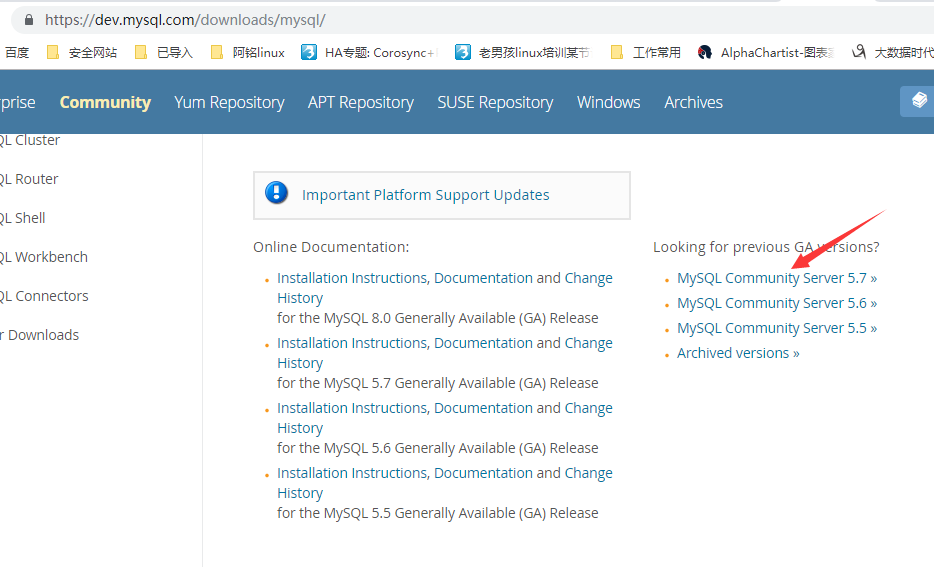
Task: Click the padlock icon in address bar
Action: [27, 20]
